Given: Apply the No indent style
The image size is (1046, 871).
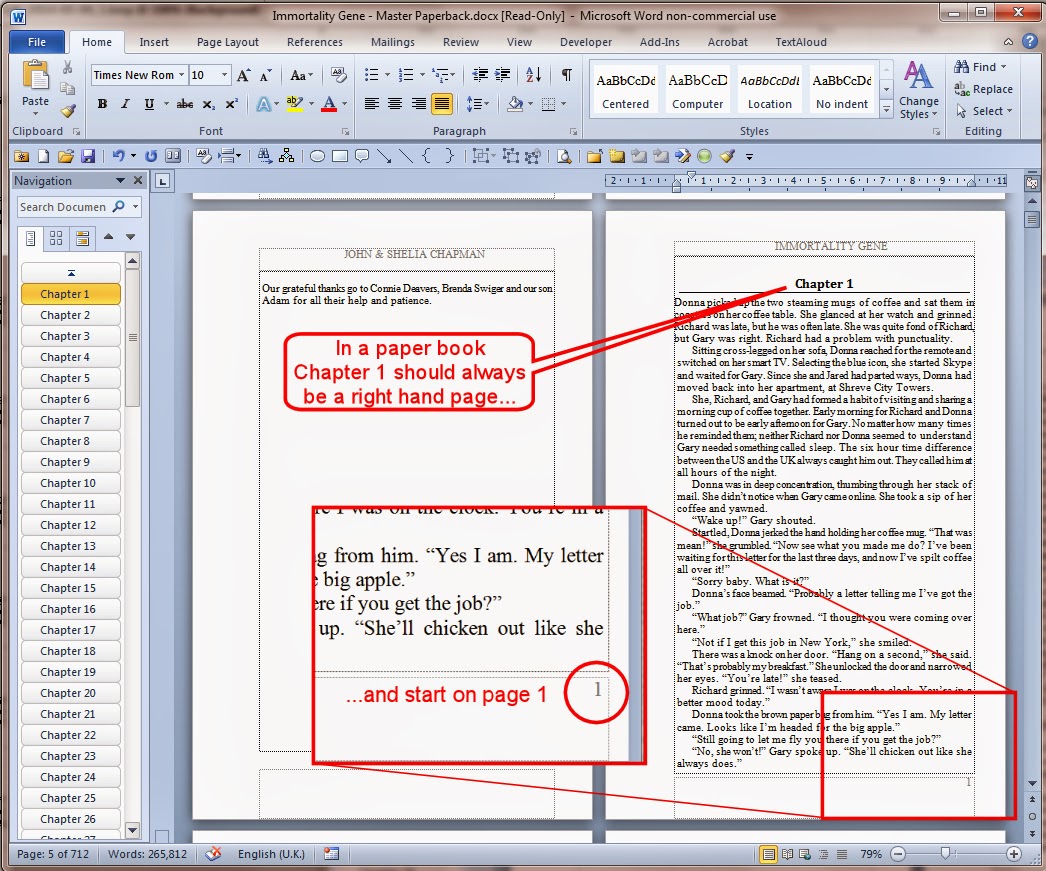Looking at the screenshot, I should (x=842, y=91).
